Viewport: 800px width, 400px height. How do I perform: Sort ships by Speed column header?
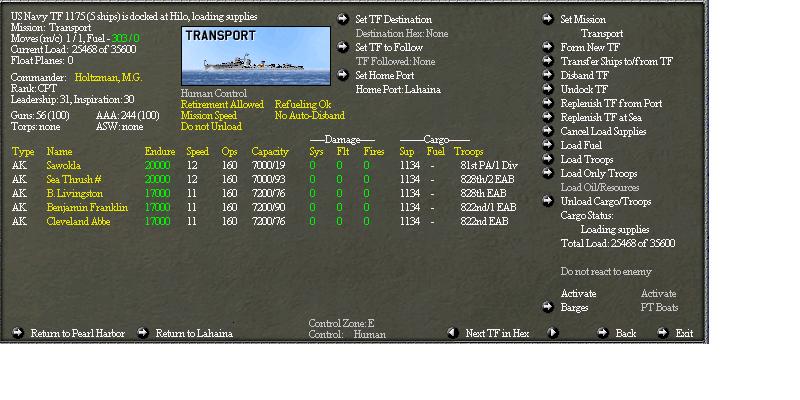(197, 152)
